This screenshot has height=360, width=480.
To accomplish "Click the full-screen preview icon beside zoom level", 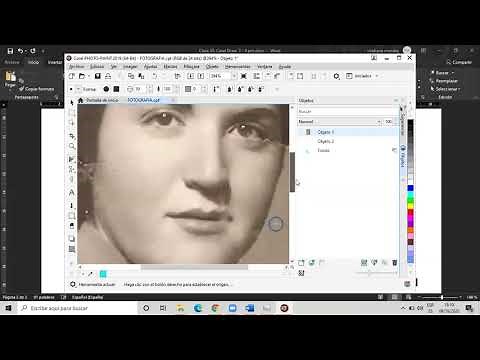I will click(x=244, y=76).
